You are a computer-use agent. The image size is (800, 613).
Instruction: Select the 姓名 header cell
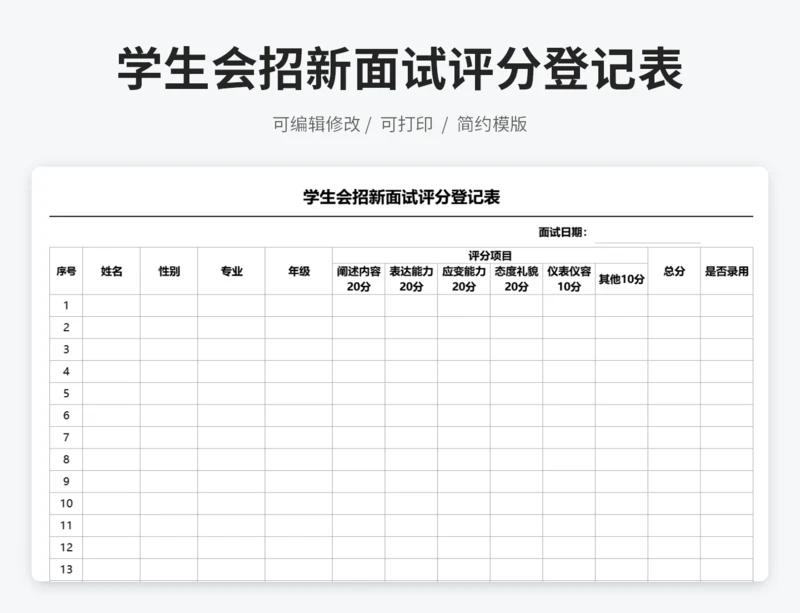[111, 271]
